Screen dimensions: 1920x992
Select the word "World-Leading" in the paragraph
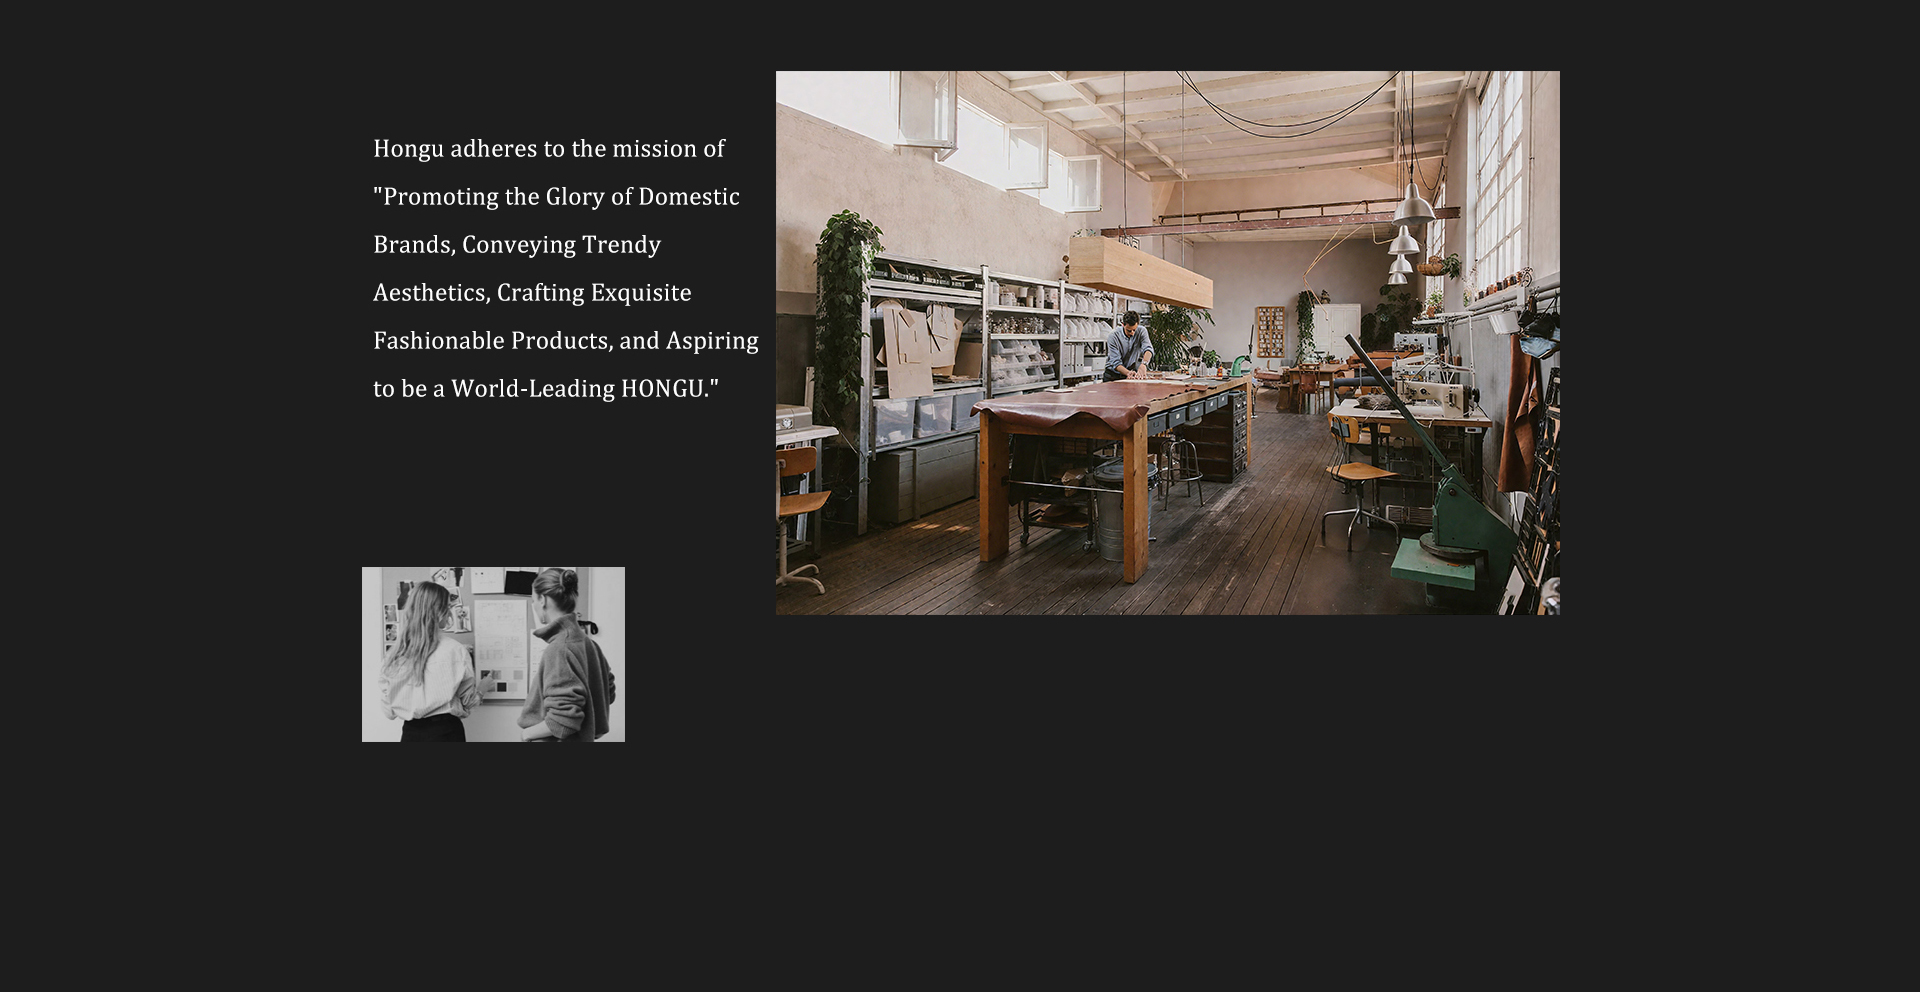click(x=533, y=389)
